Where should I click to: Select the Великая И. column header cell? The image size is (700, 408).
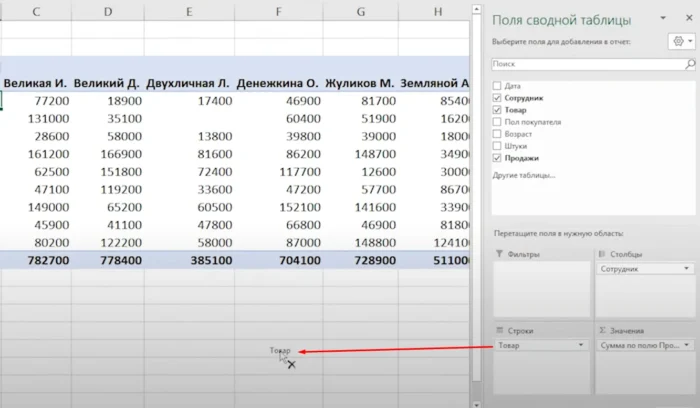35,82
